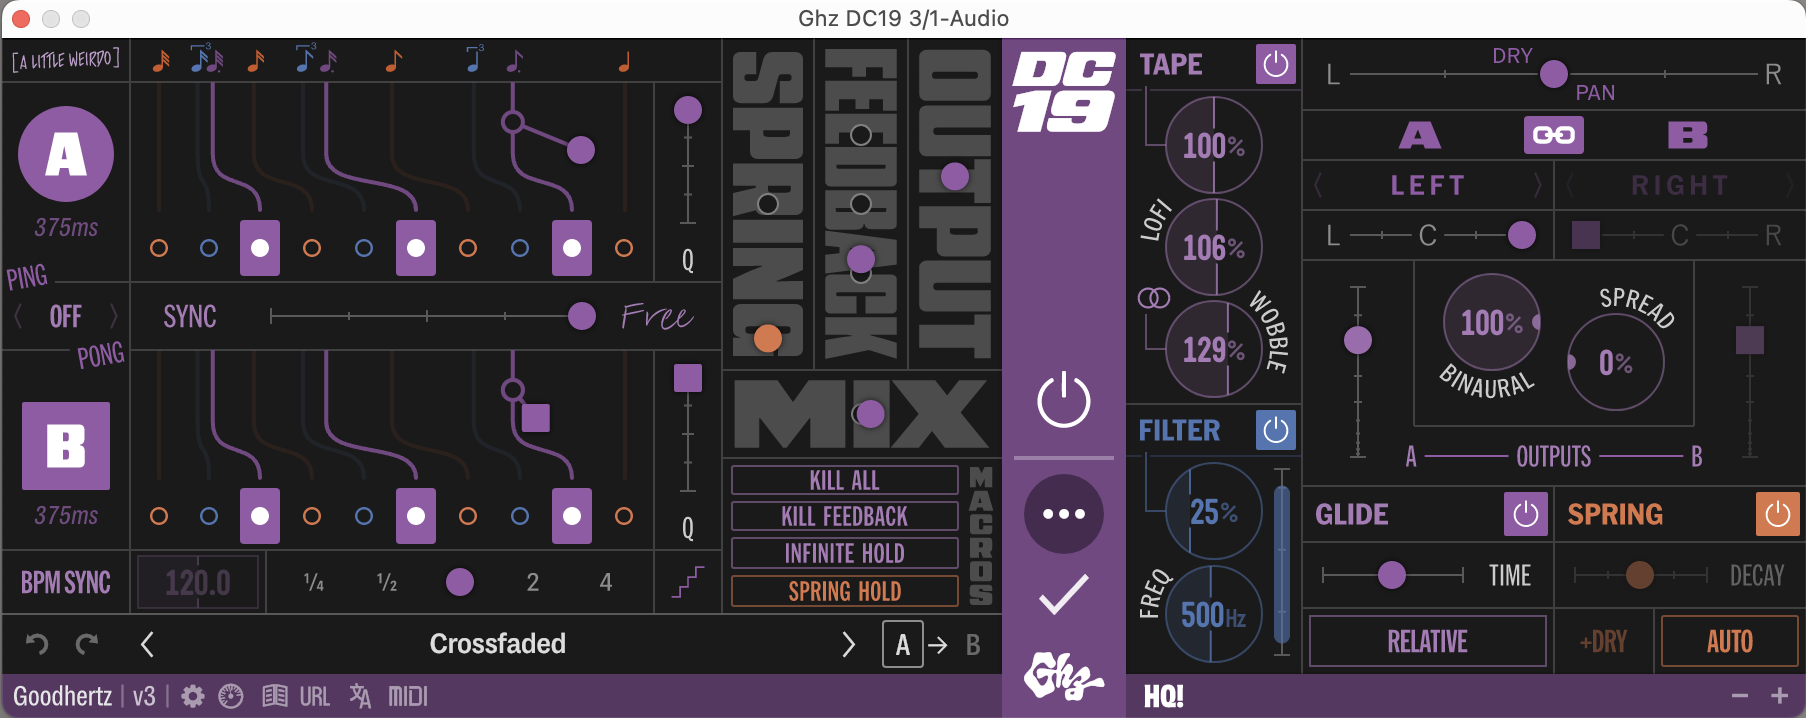1806x718 pixels.
Task: Select the A tab in outputs panel
Action: [1419, 135]
